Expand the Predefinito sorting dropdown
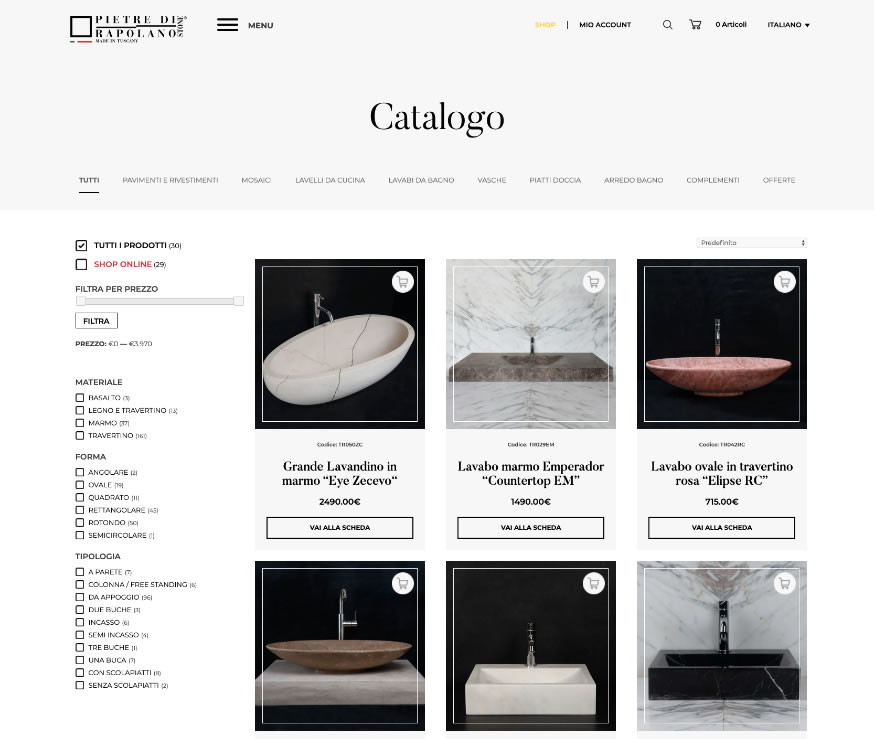The image size is (874, 739). [x=751, y=242]
